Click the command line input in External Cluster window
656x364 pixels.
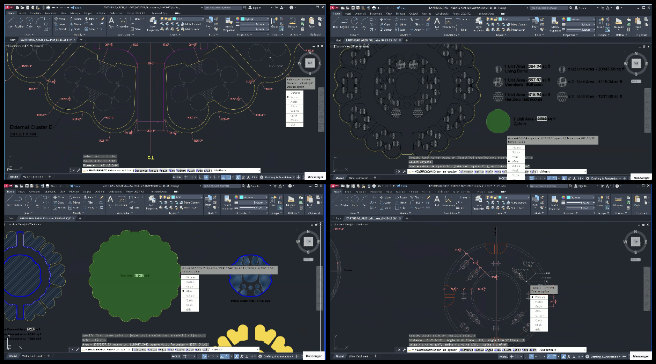click(x=172, y=171)
